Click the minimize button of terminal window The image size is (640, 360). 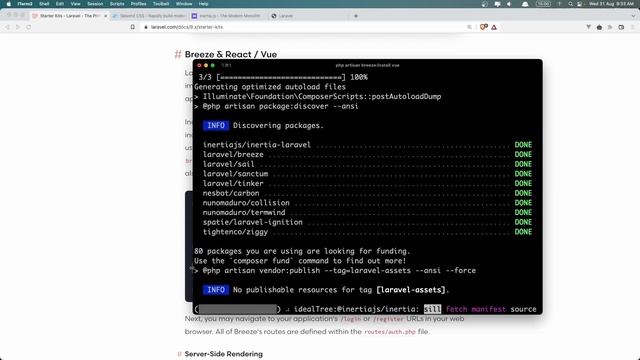[206, 65]
